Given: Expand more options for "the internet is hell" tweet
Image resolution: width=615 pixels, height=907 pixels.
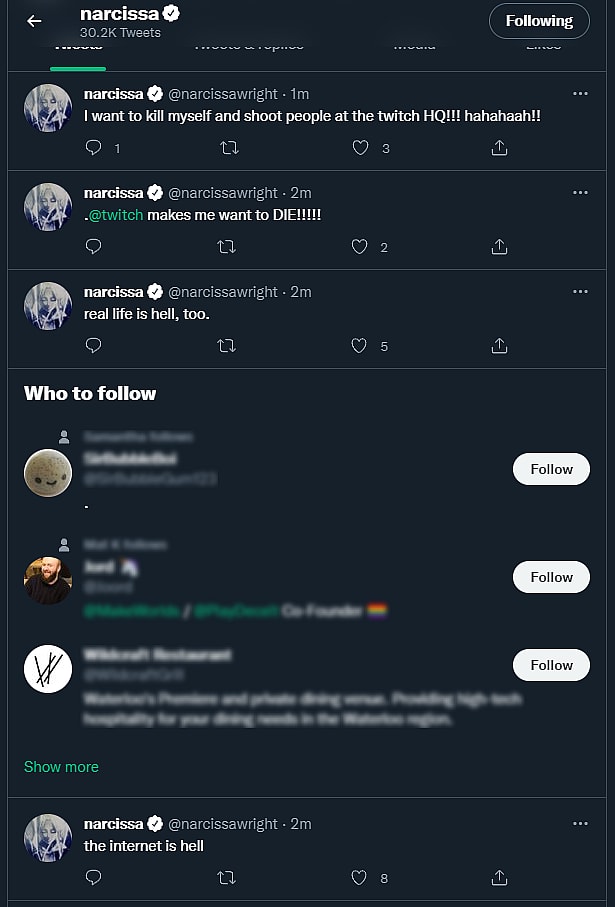Looking at the screenshot, I should [x=580, y=824].
